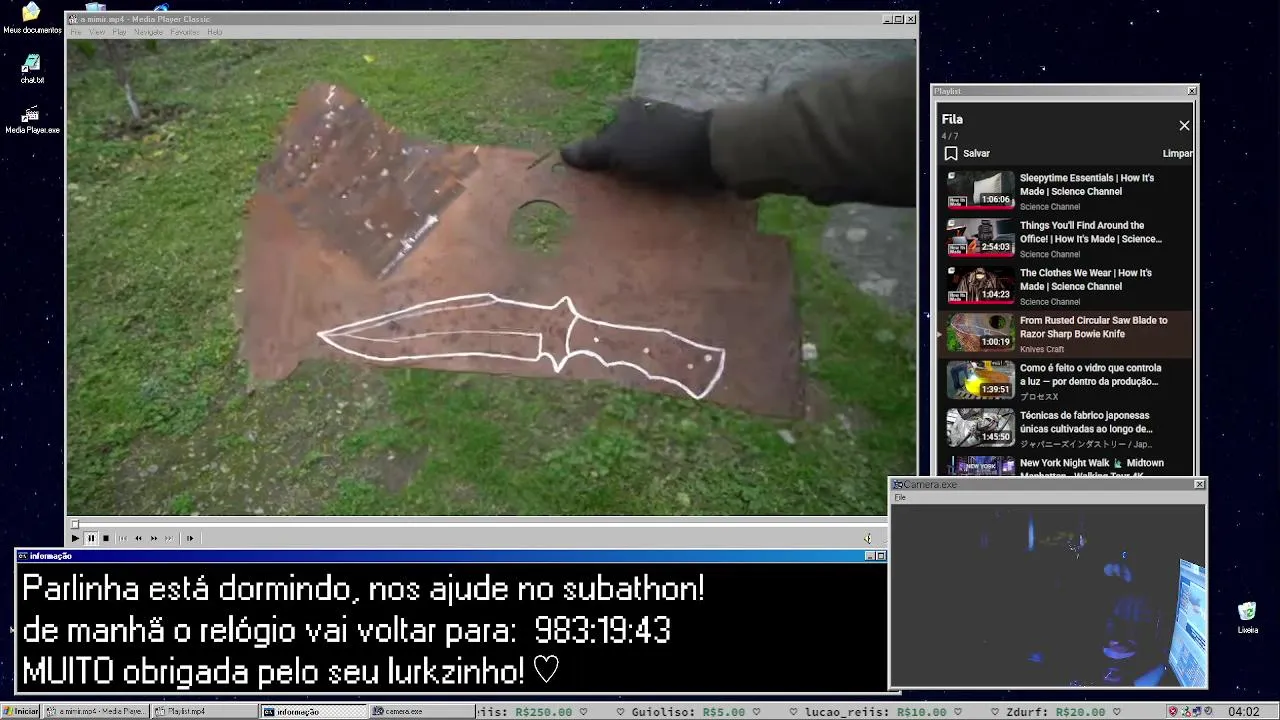This screenshot has height=720, width=1280.
Task: Click the red system tray icon
Action: pyautogui.click(x=1173, y=712)
